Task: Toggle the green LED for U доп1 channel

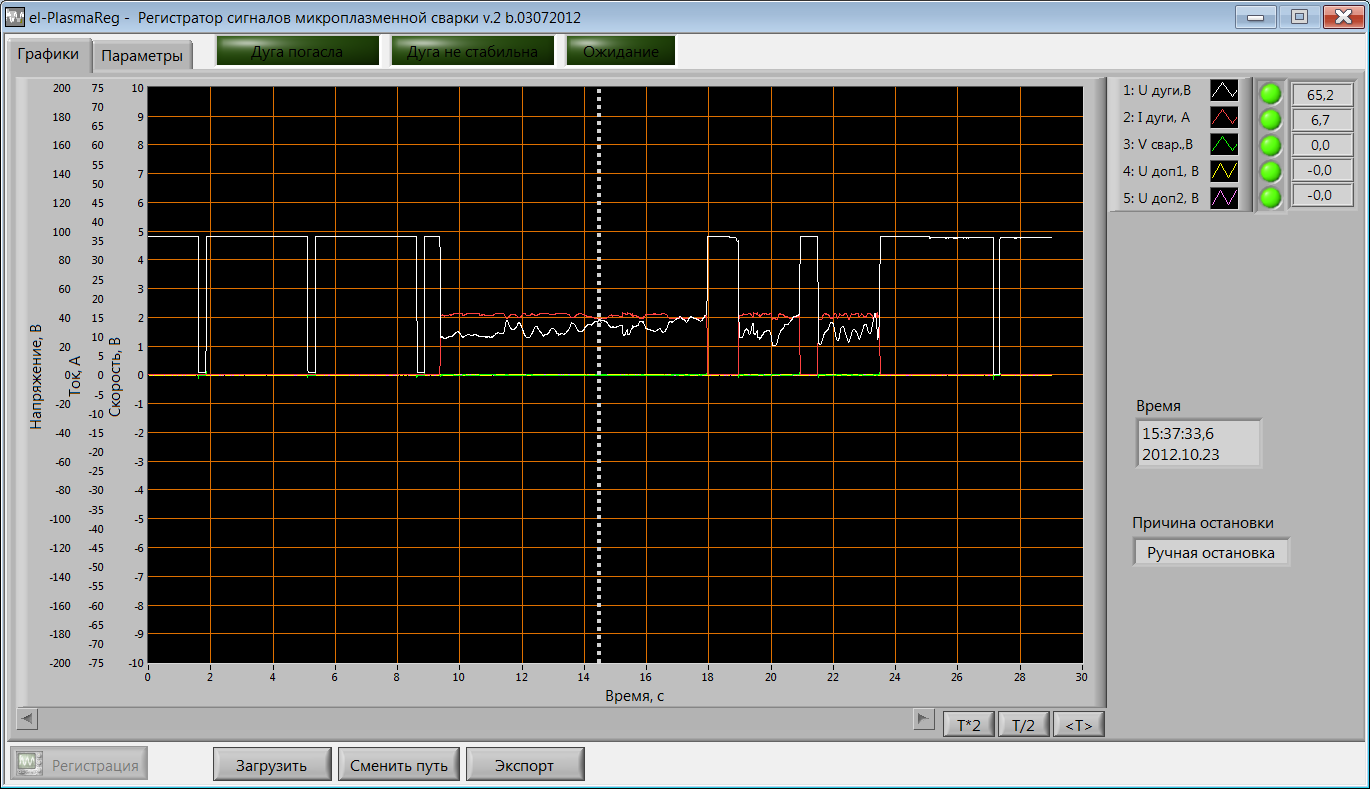Action: (x=1270, y=172)
